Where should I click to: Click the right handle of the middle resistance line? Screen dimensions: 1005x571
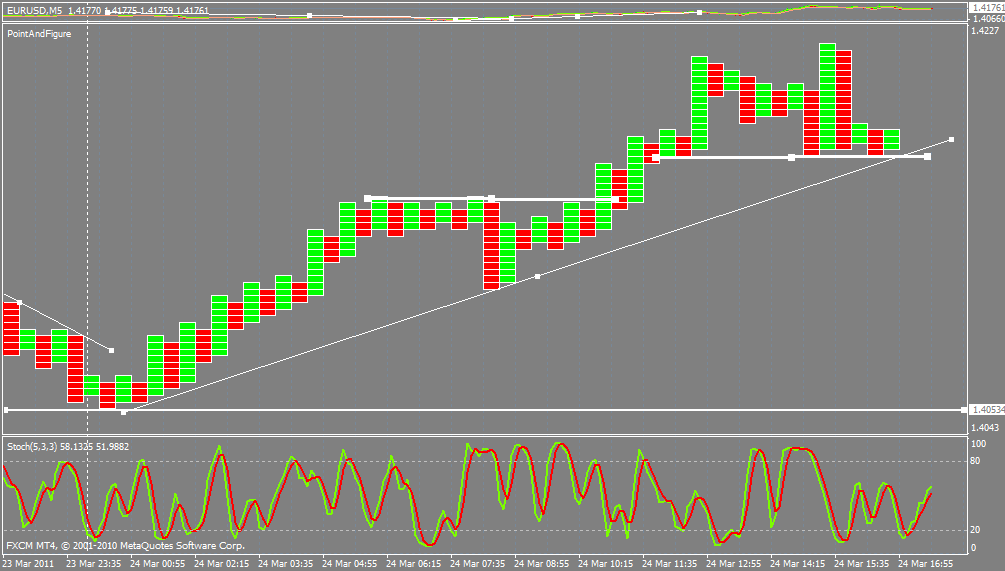616,199
